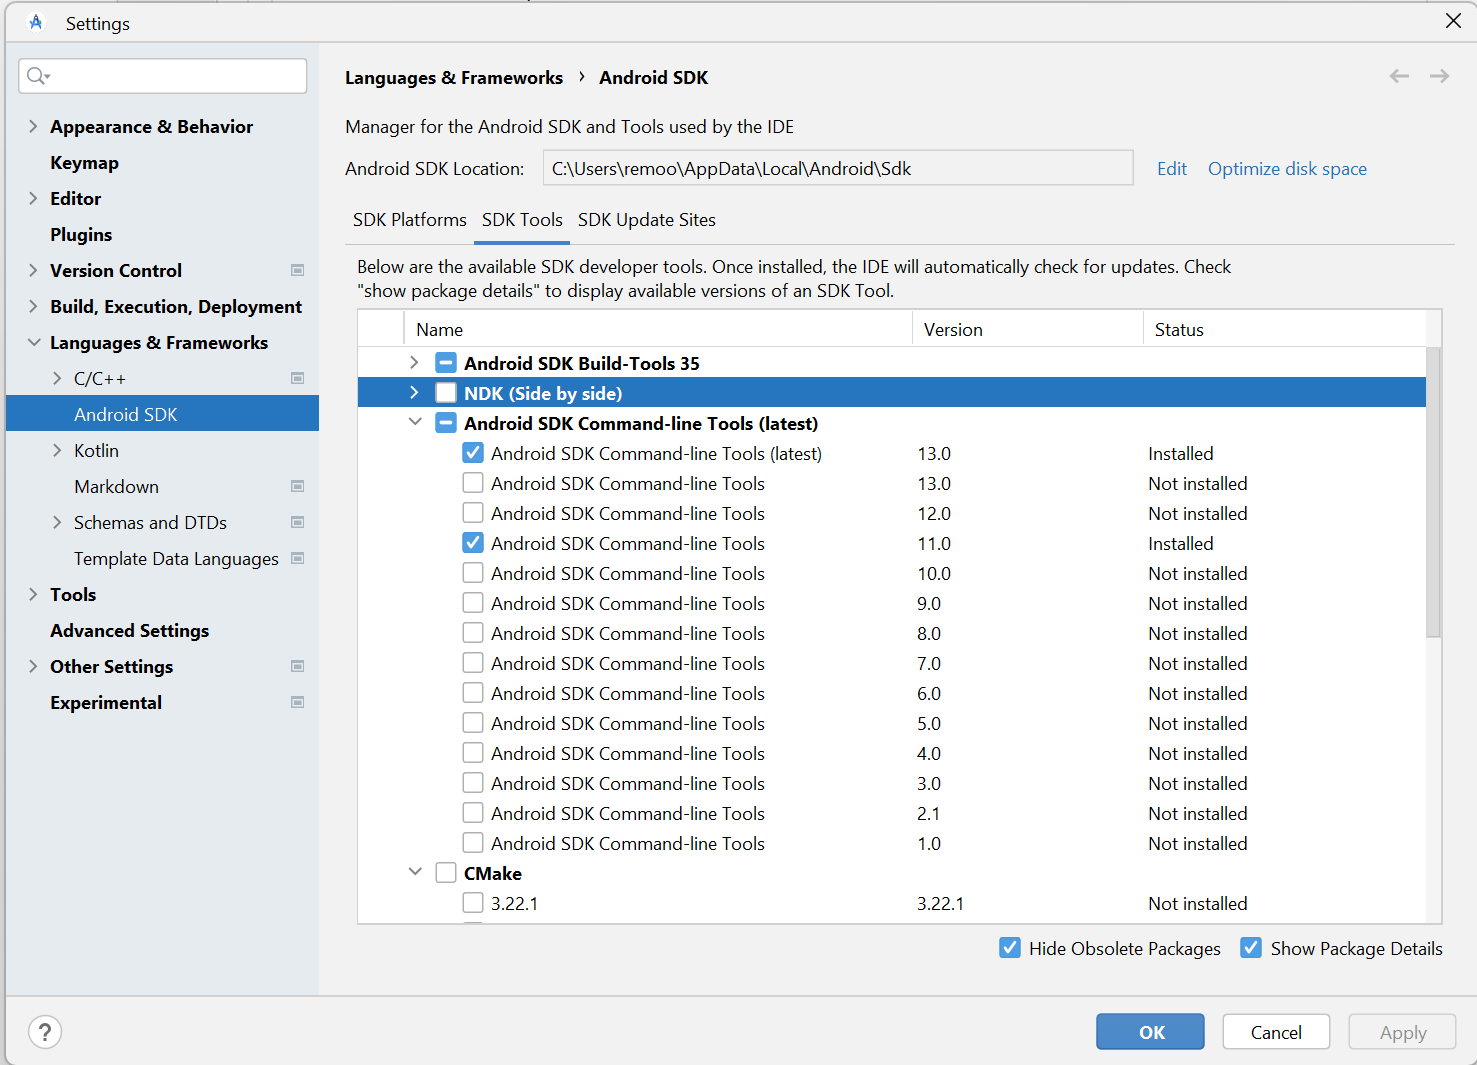The height and width of the screenshot is (1065, 1477).
Task: Expand the Kotlin settings node
Action: [57, 450]
